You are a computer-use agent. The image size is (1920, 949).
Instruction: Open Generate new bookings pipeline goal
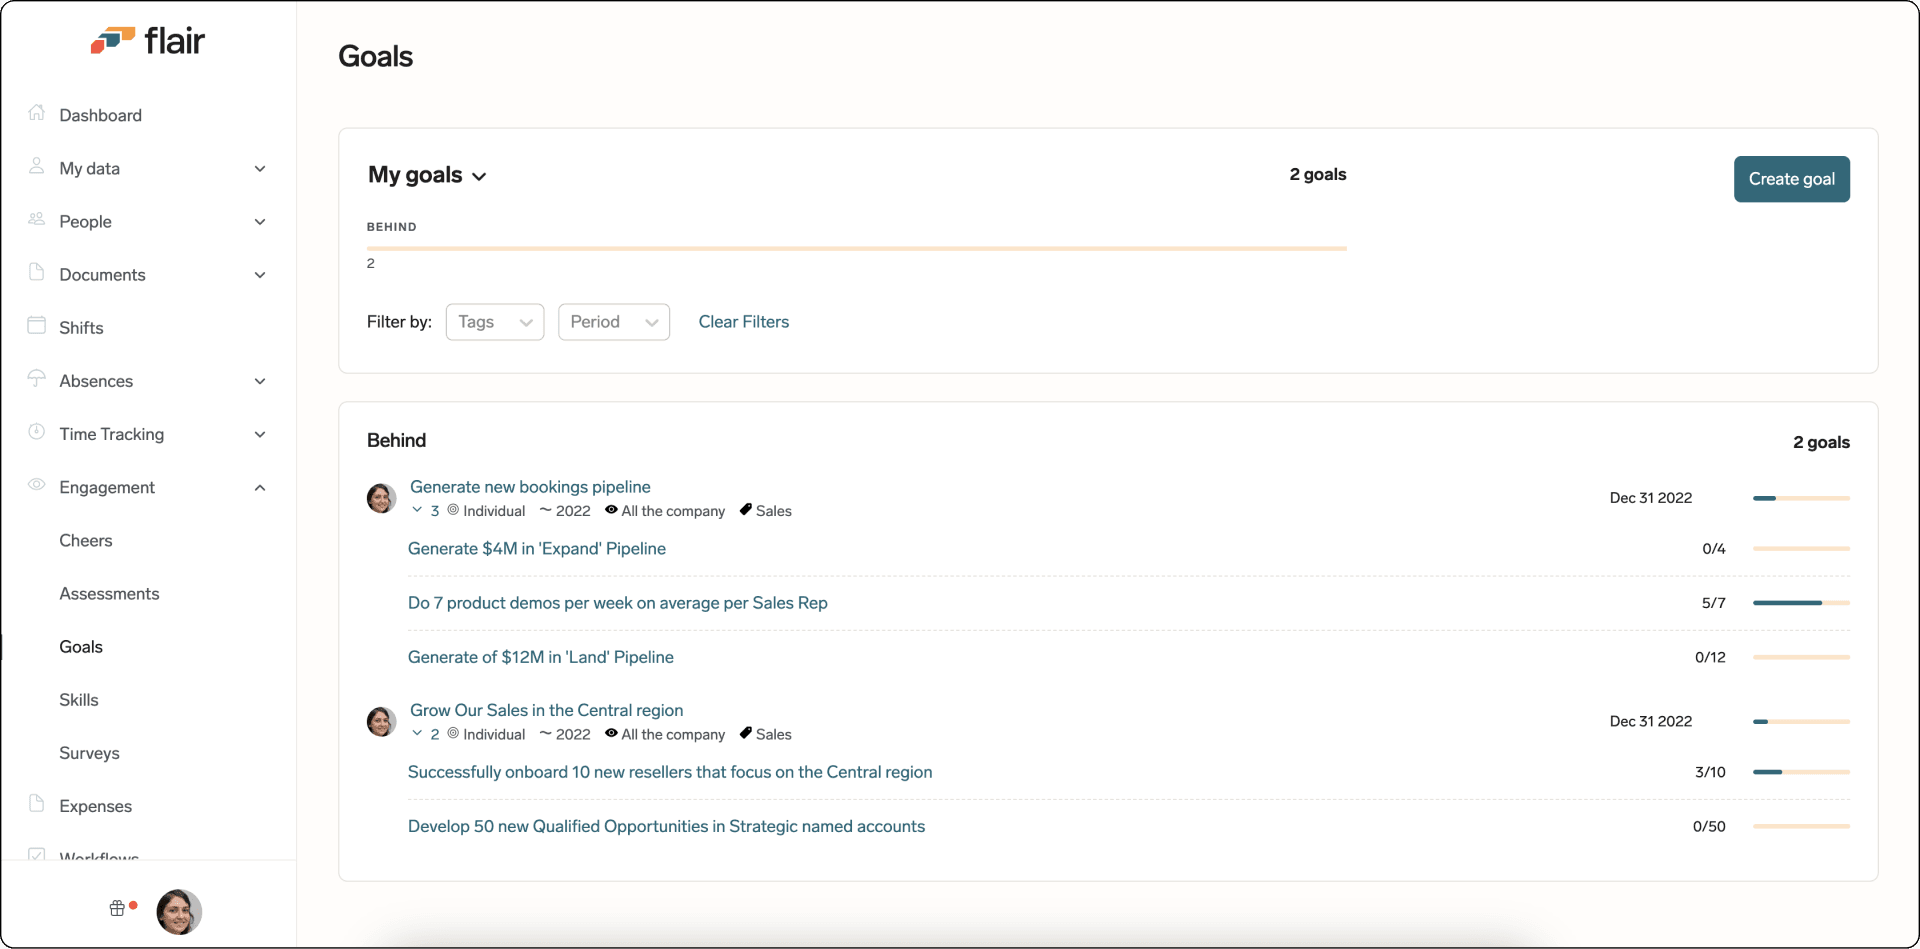530,487
